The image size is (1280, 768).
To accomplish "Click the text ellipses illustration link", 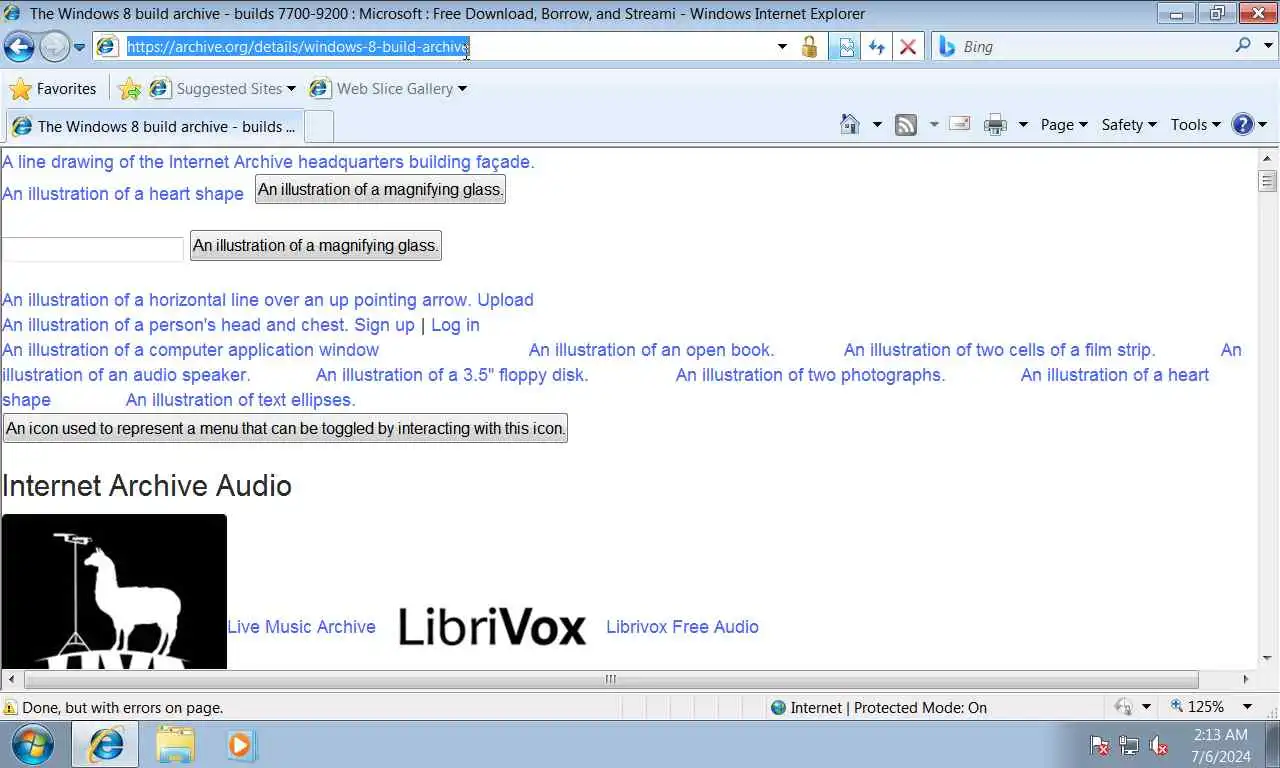I will (240, 400).
